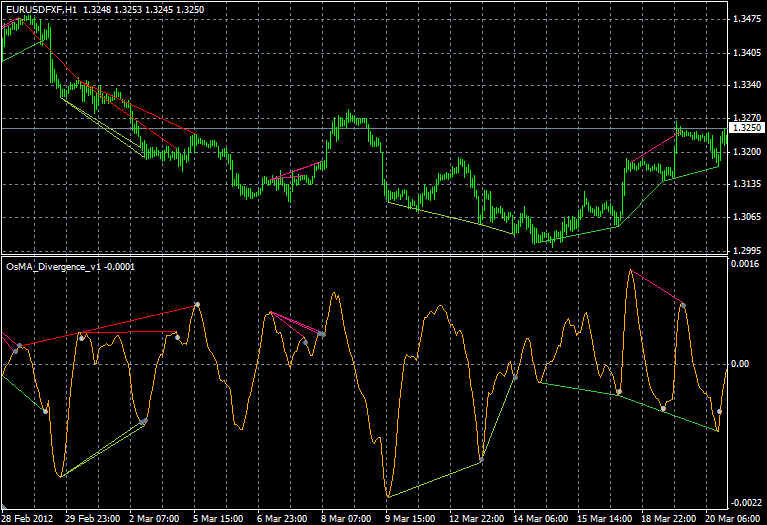The width and height of the screenshot is (767, 525).
Task: Click the 20 Mar 06:00 time label
Action: pos(732,519)
